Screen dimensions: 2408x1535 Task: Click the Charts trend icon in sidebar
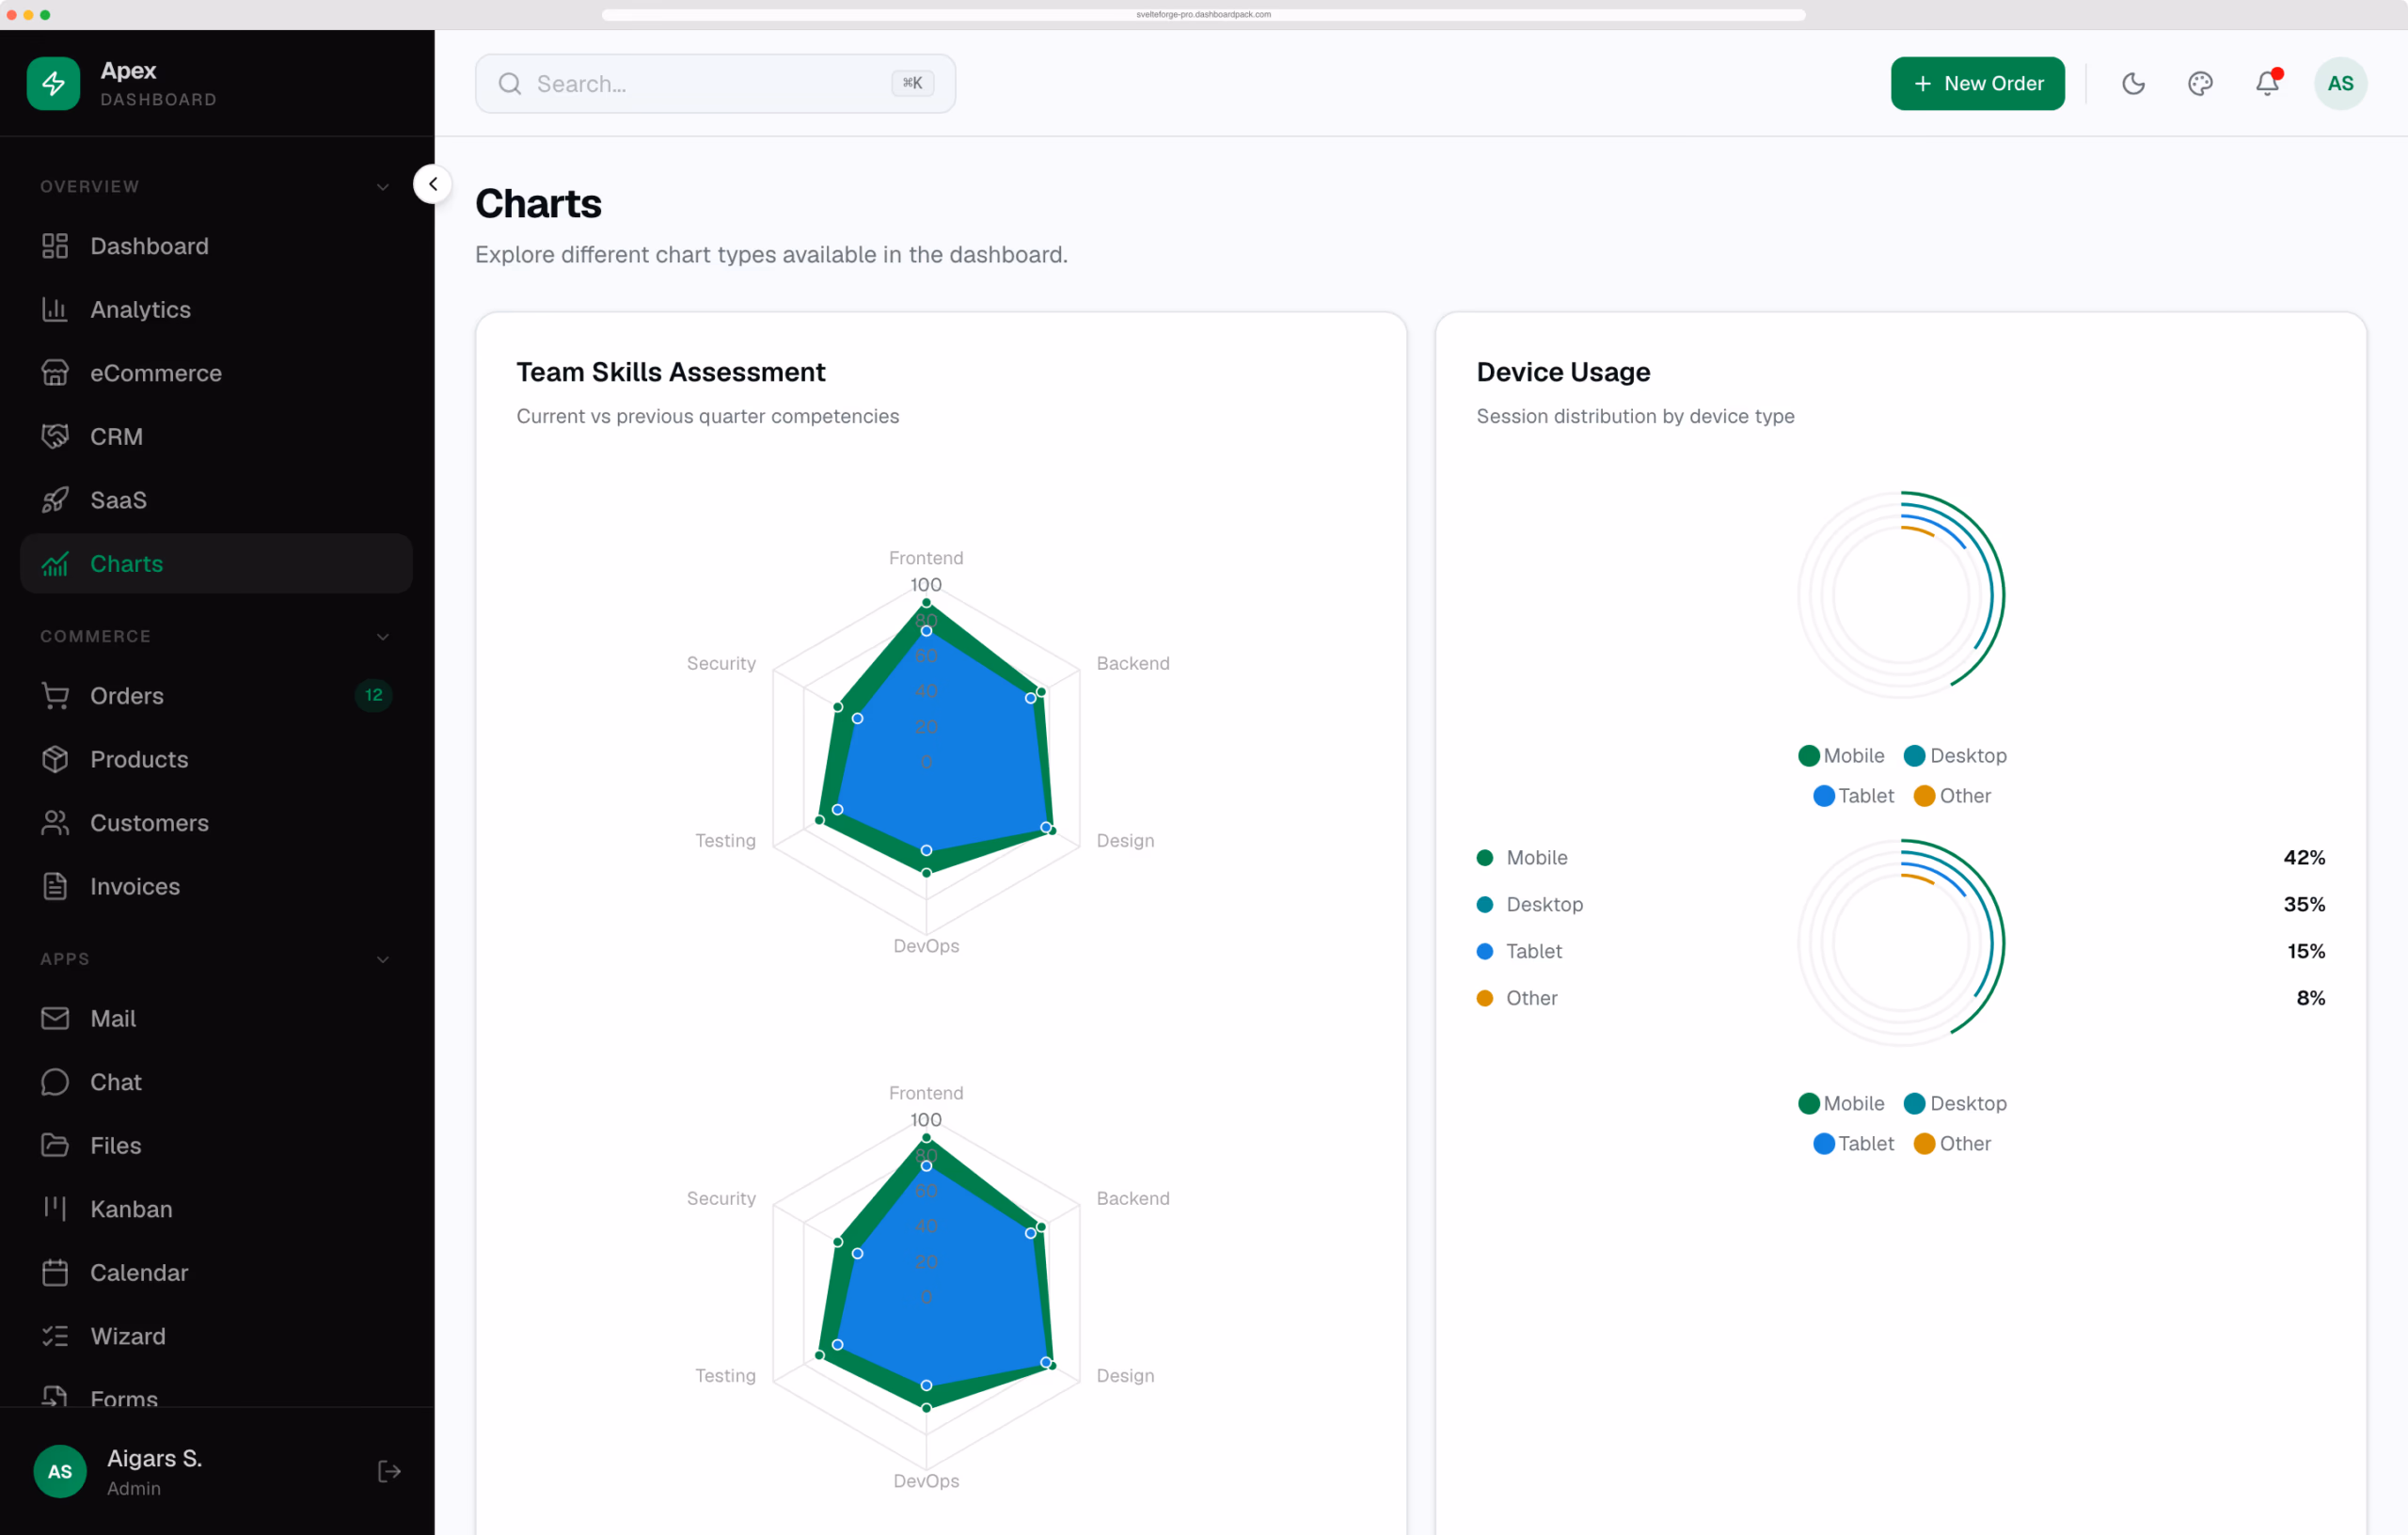pyautogui.click(x=55, y=564)
